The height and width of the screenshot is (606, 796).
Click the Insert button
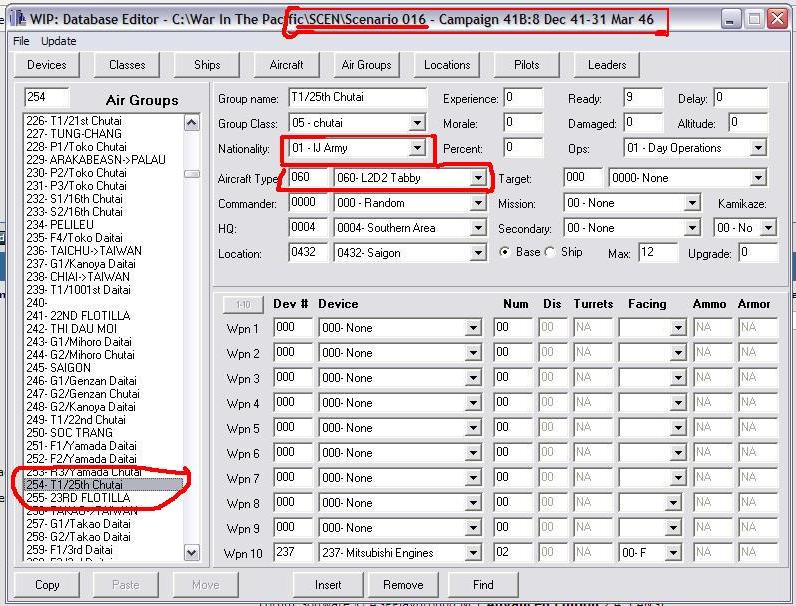(x=328, y=585)
